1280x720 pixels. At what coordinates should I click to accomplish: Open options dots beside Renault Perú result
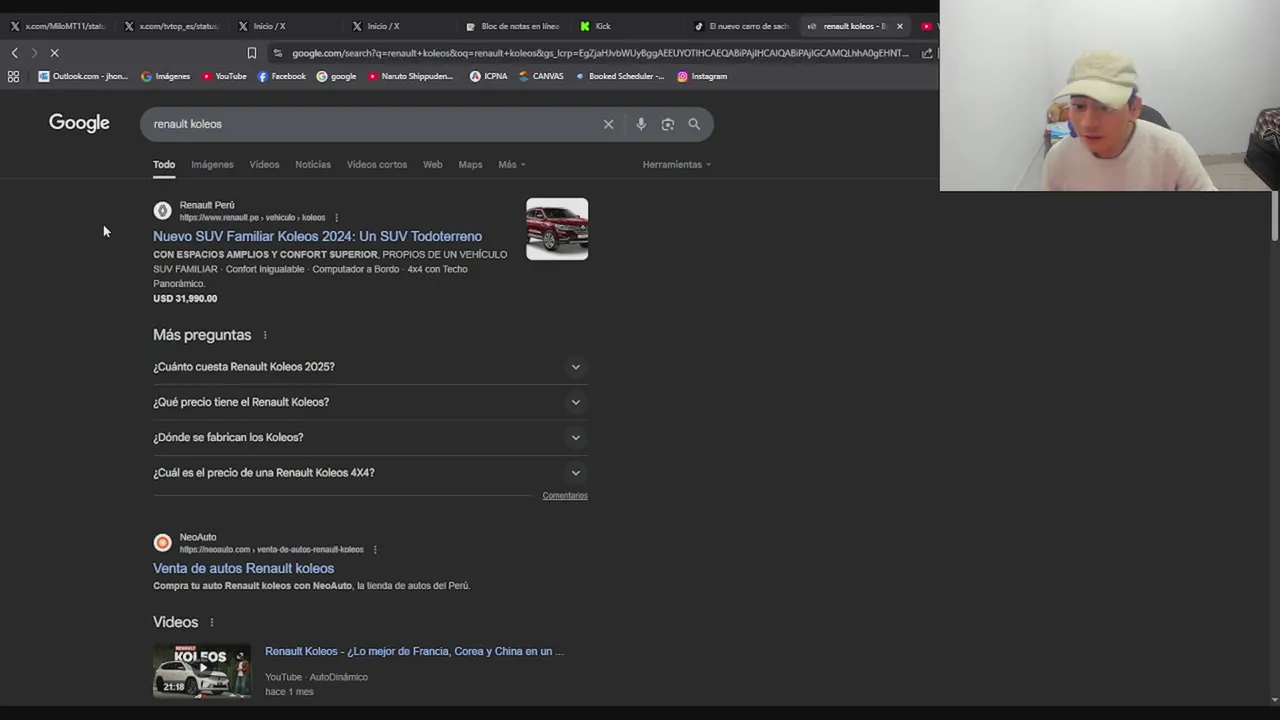(336, 218)
